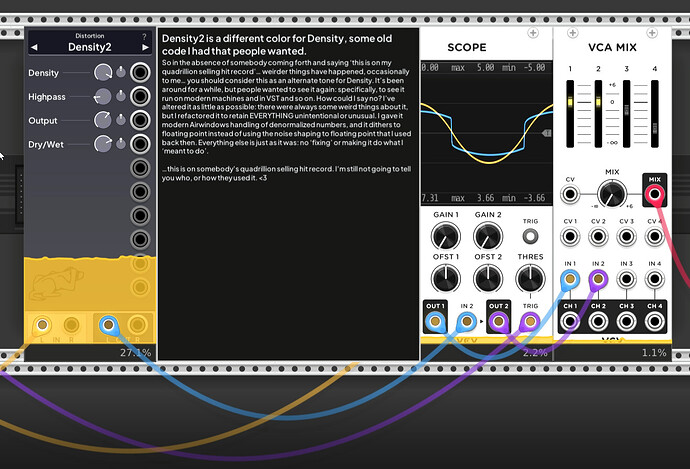Click the Scope OFST 1 knob
690x469 pixels.
446,278
